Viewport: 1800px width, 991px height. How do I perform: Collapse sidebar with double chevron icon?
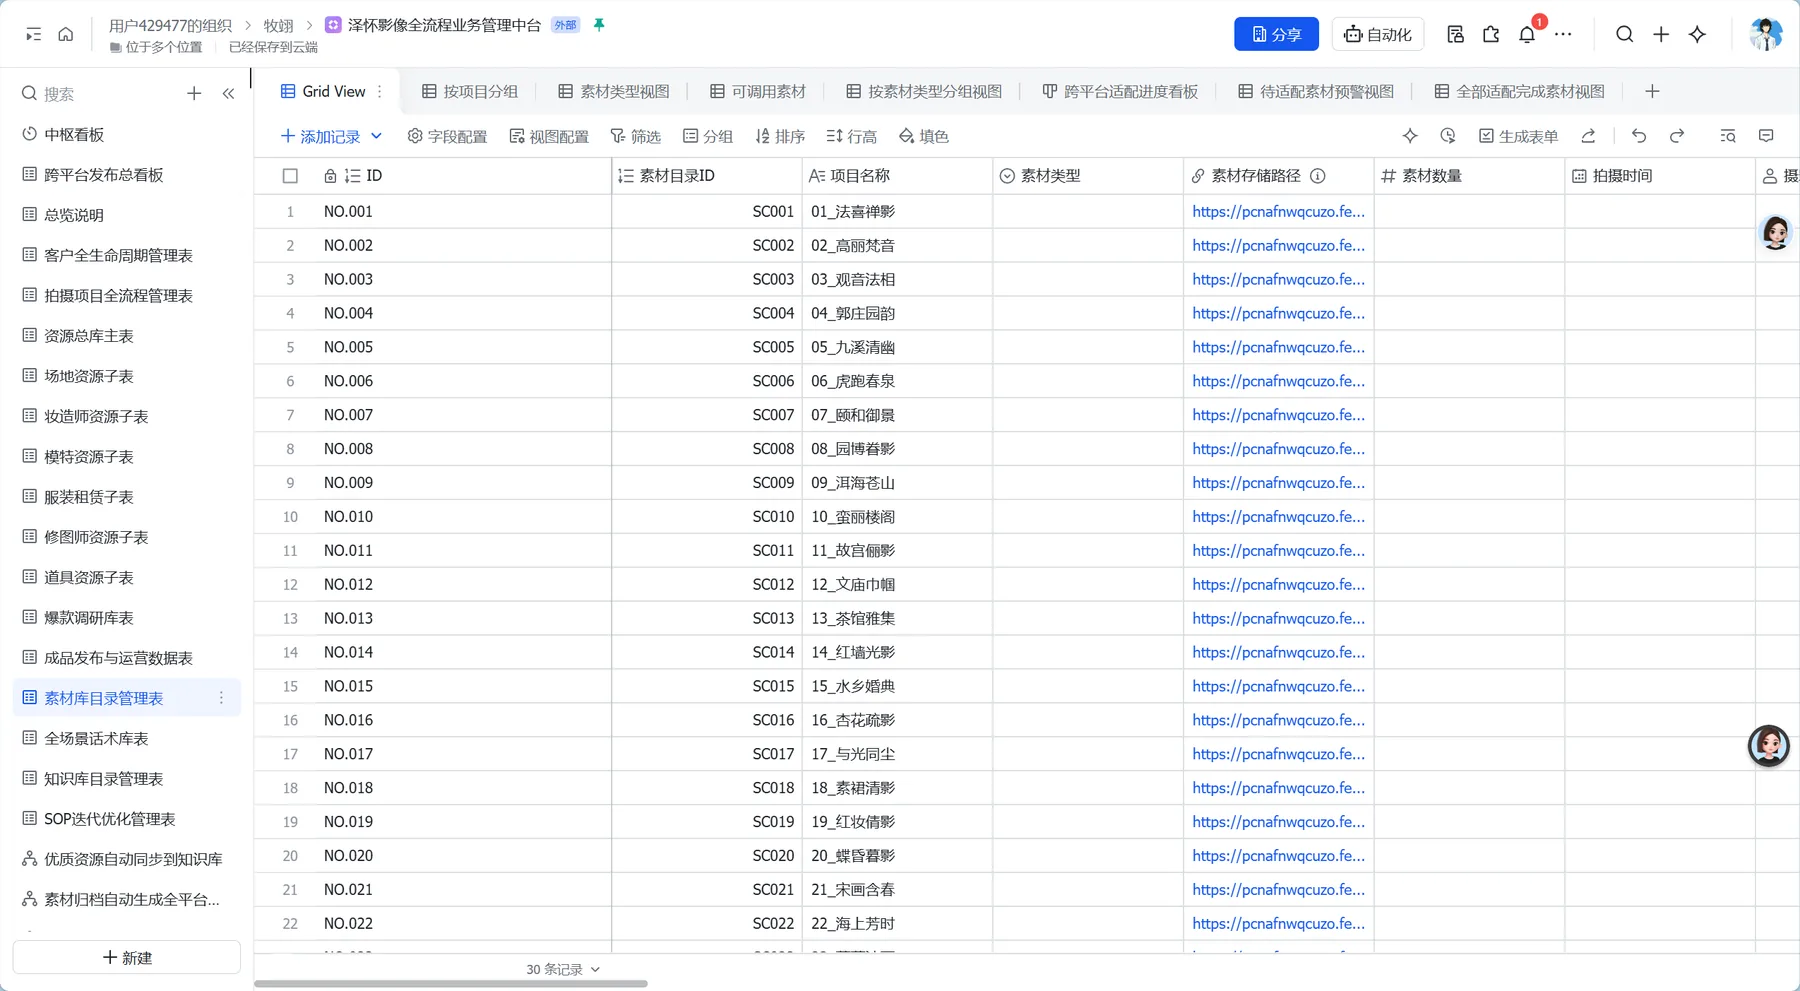(x=228, y=93)
